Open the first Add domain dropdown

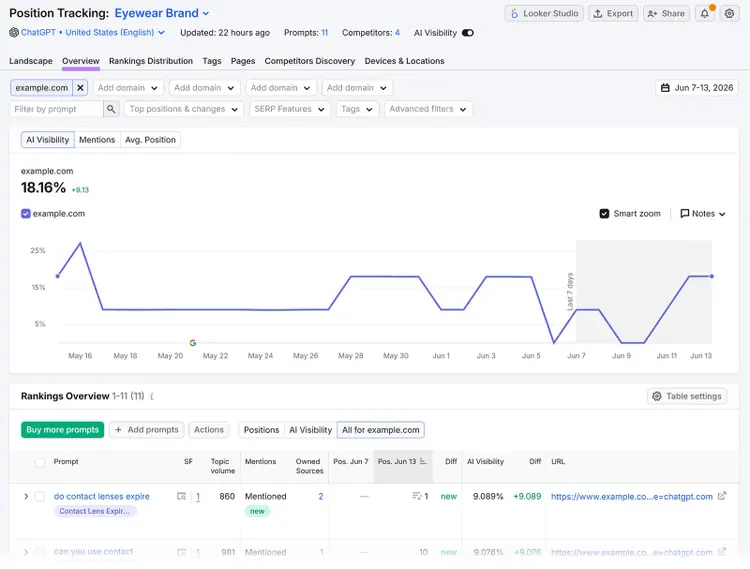click(128, 88)
